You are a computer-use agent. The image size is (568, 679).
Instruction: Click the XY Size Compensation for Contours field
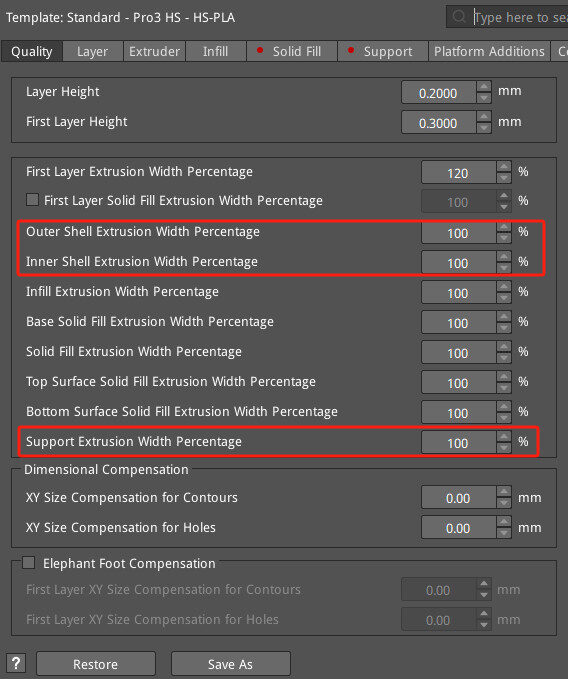tap(458, 498)
